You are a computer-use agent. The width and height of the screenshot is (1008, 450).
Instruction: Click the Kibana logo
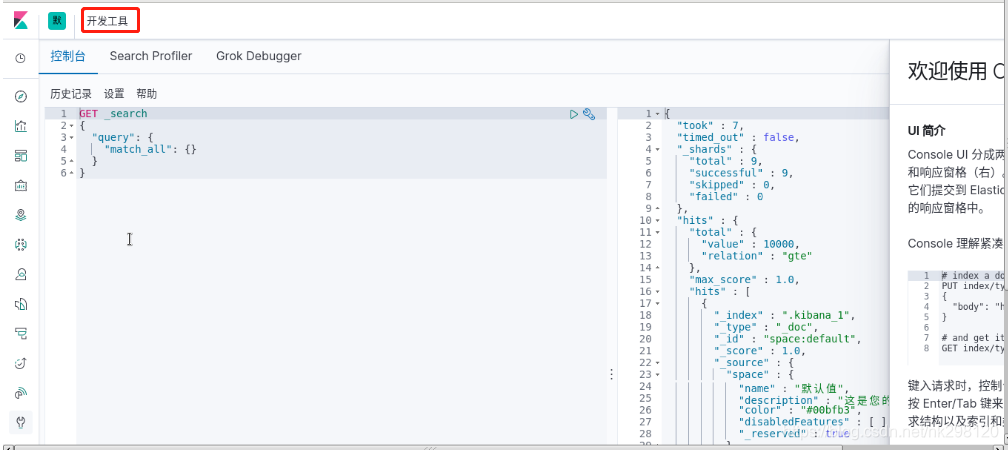point(21,20)
